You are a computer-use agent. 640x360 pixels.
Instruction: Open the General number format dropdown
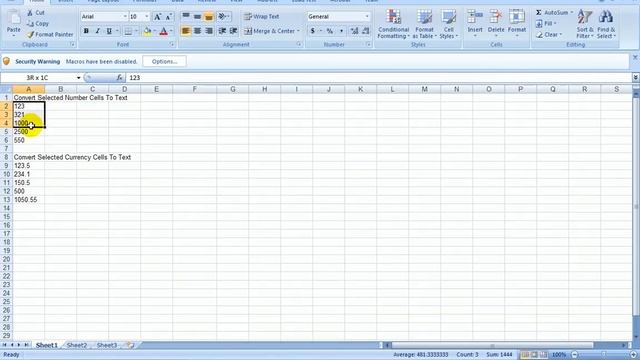[x=367, y=17]
